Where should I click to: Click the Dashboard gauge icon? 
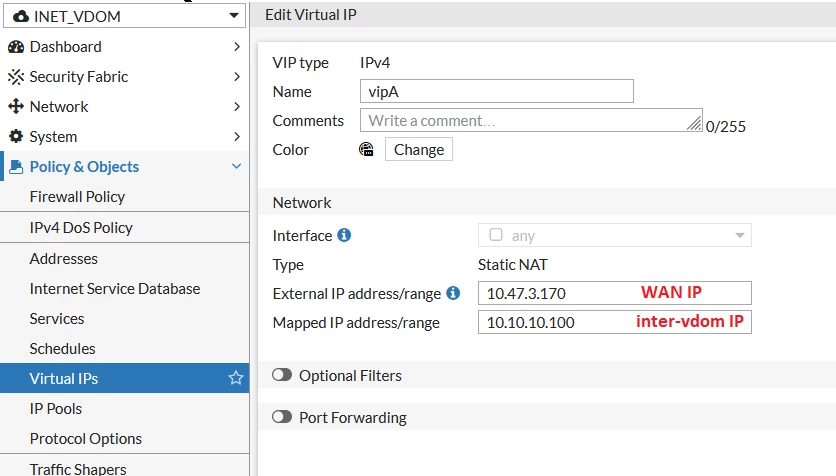click(16, 47)
